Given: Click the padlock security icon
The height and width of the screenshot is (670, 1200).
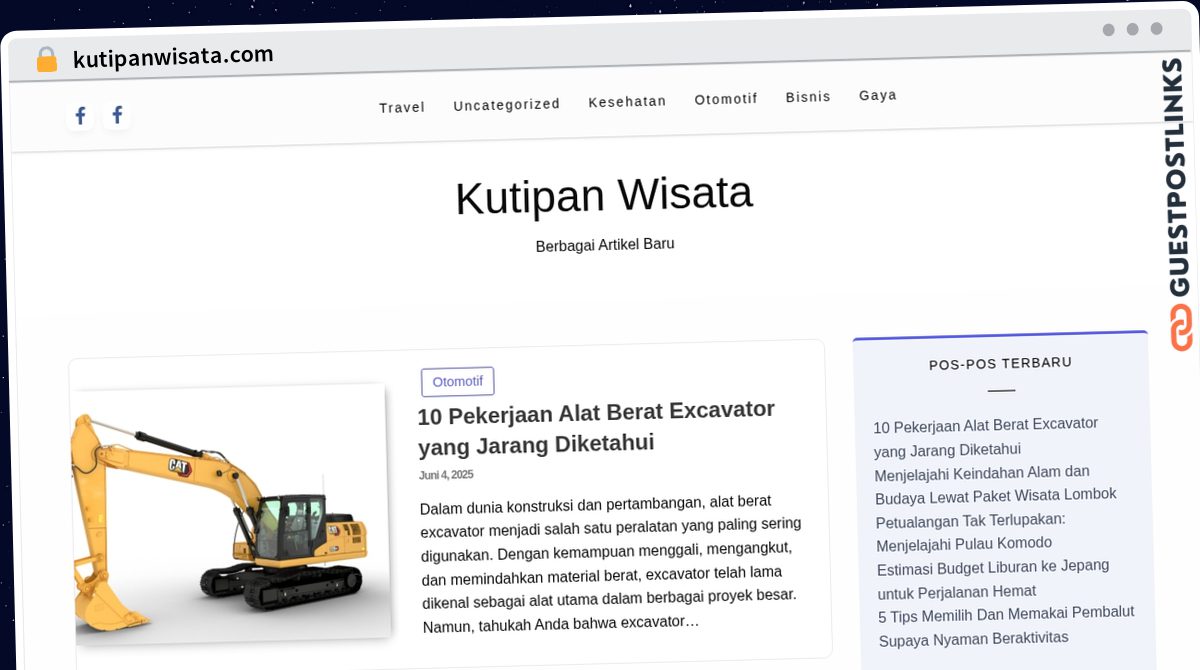Looking at the screenshot, I should [46, 60].
